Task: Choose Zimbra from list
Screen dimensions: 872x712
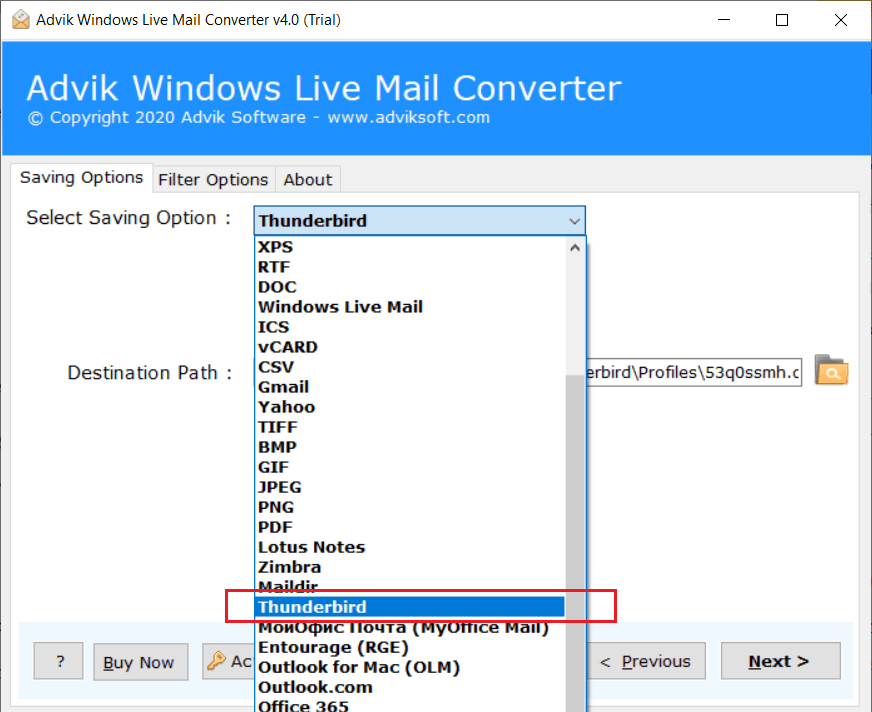Action: click(410, 567)
